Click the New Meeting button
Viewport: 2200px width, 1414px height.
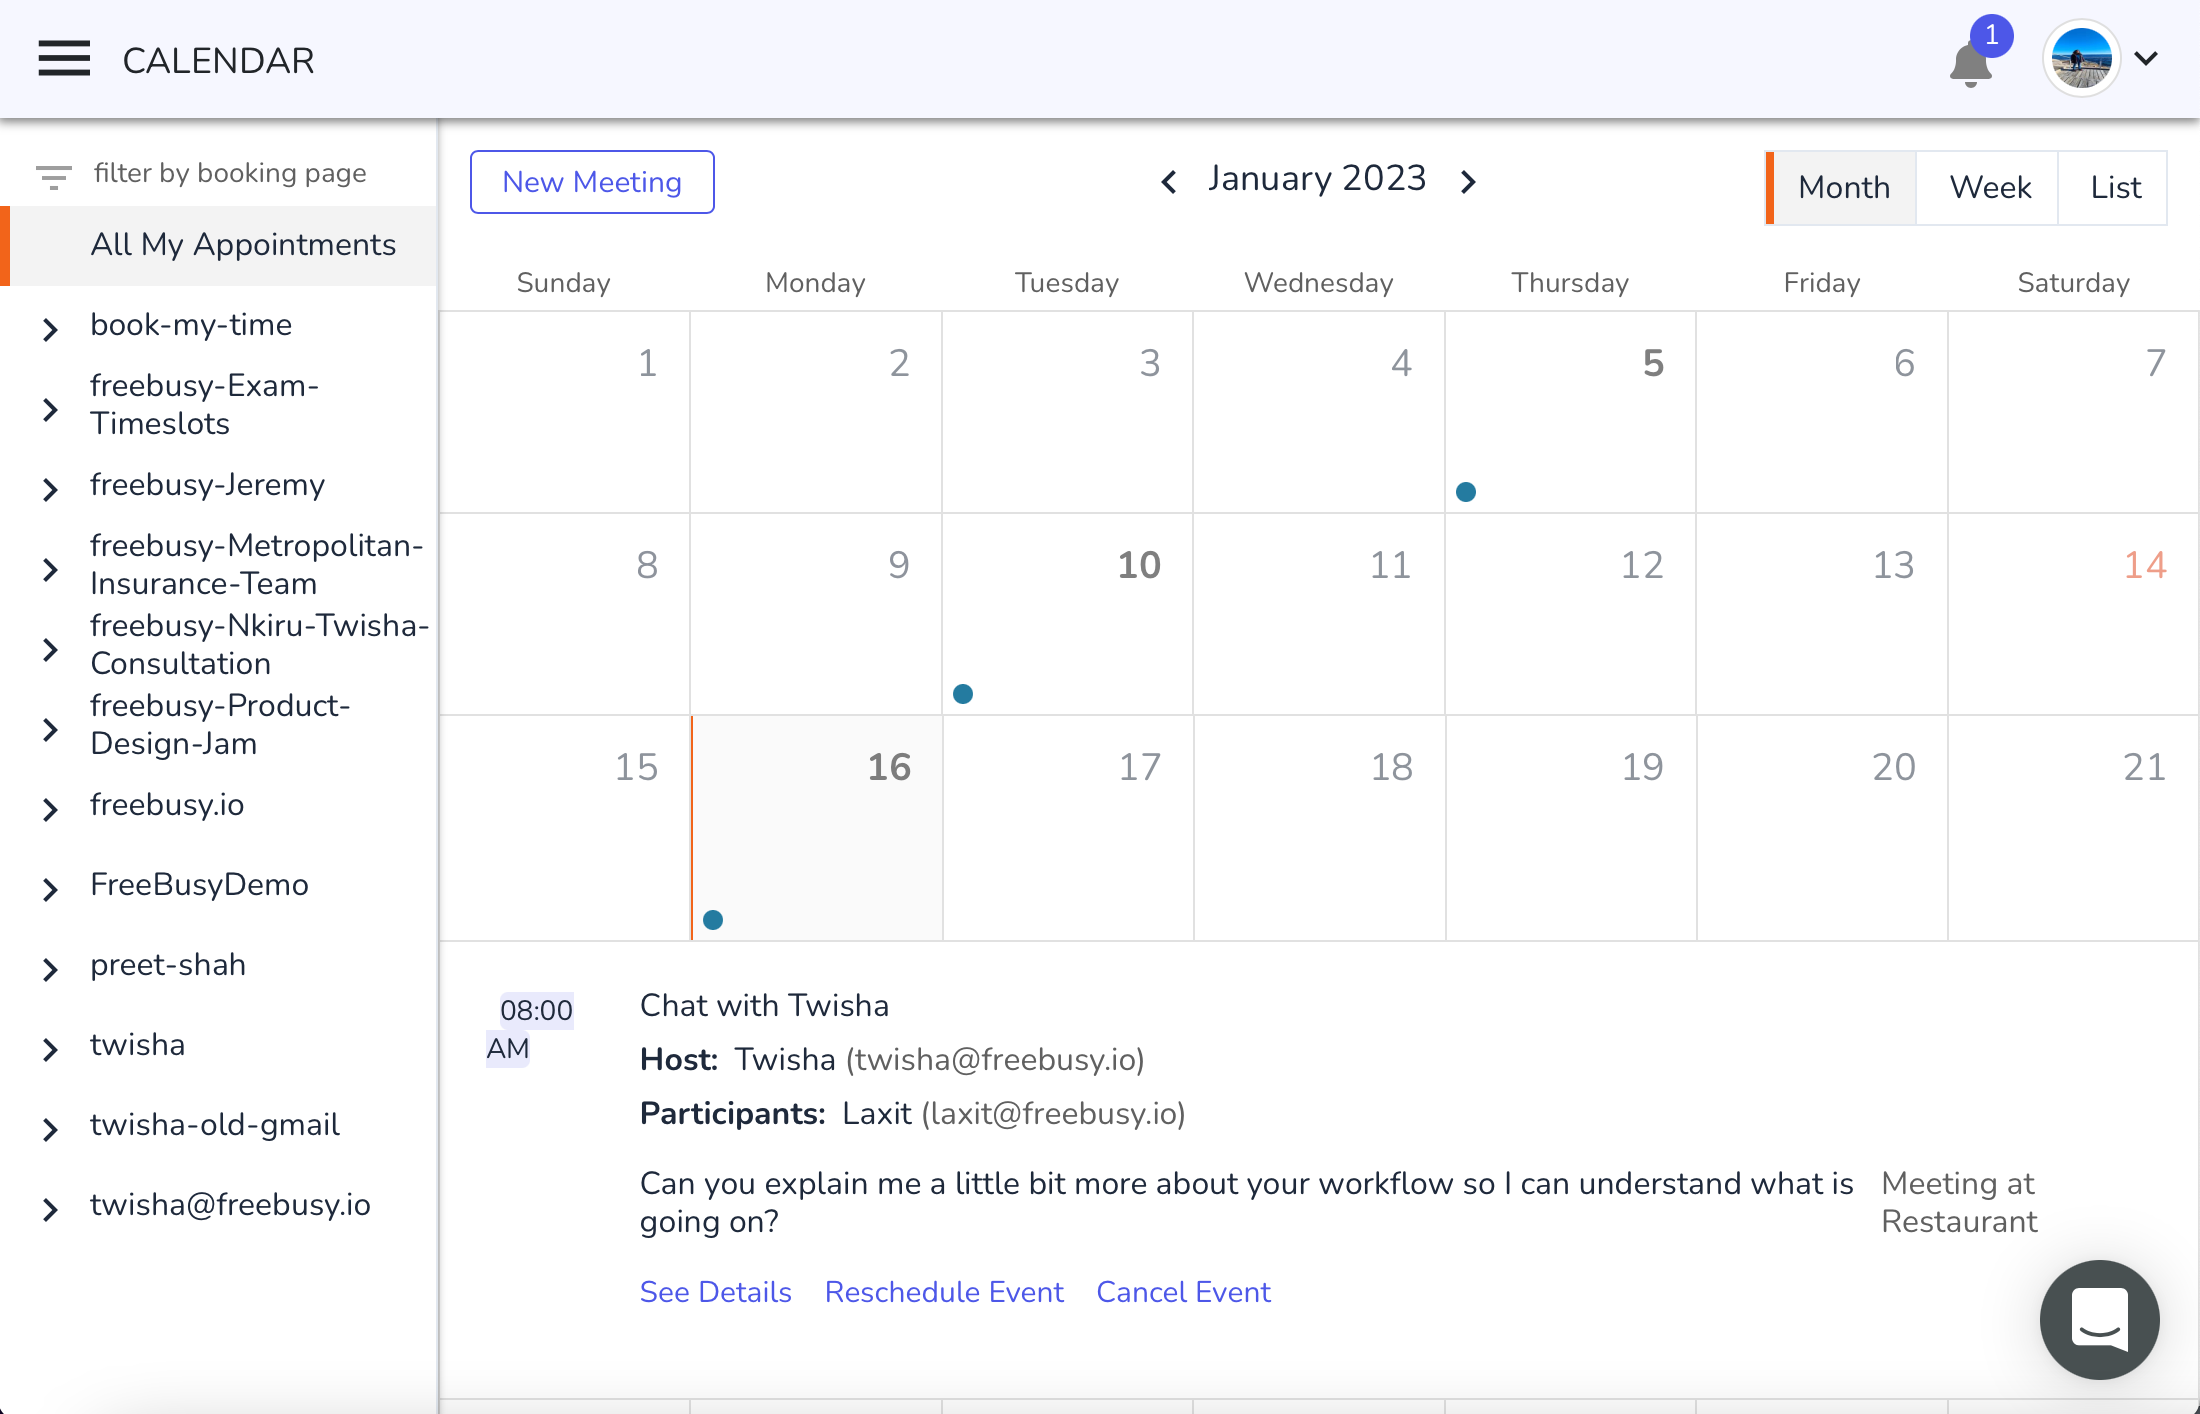[x=592, y=182]
